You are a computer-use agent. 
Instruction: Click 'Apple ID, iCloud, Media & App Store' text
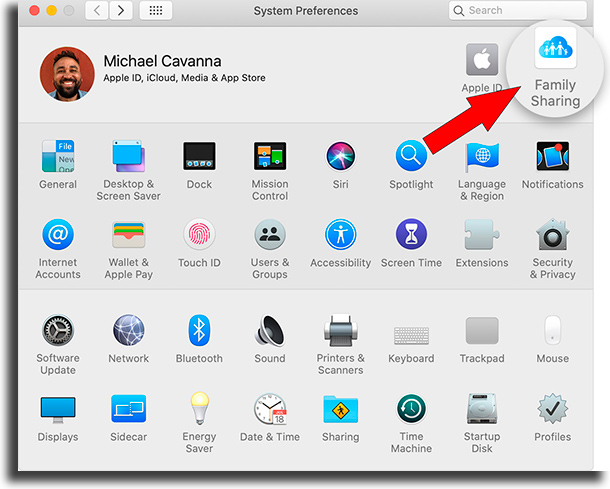pos(184,78)
